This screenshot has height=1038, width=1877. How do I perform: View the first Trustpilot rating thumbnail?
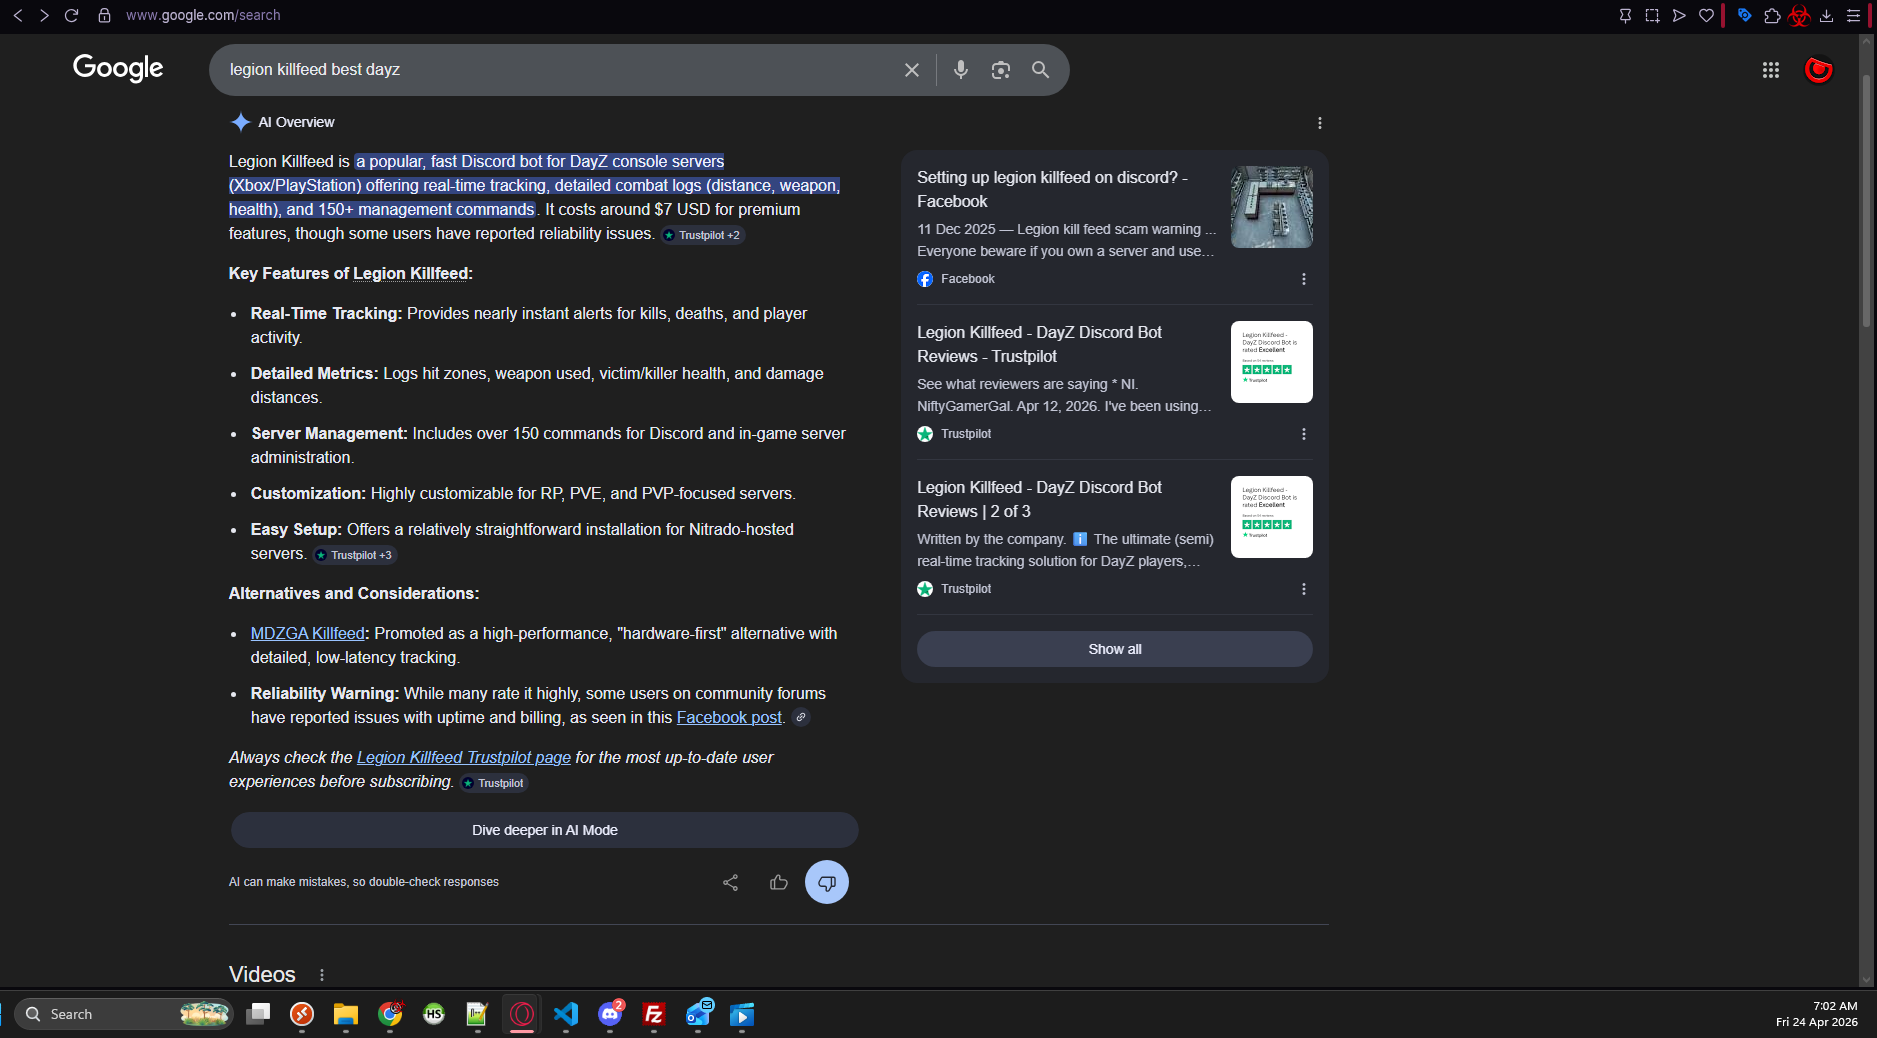1272,362
